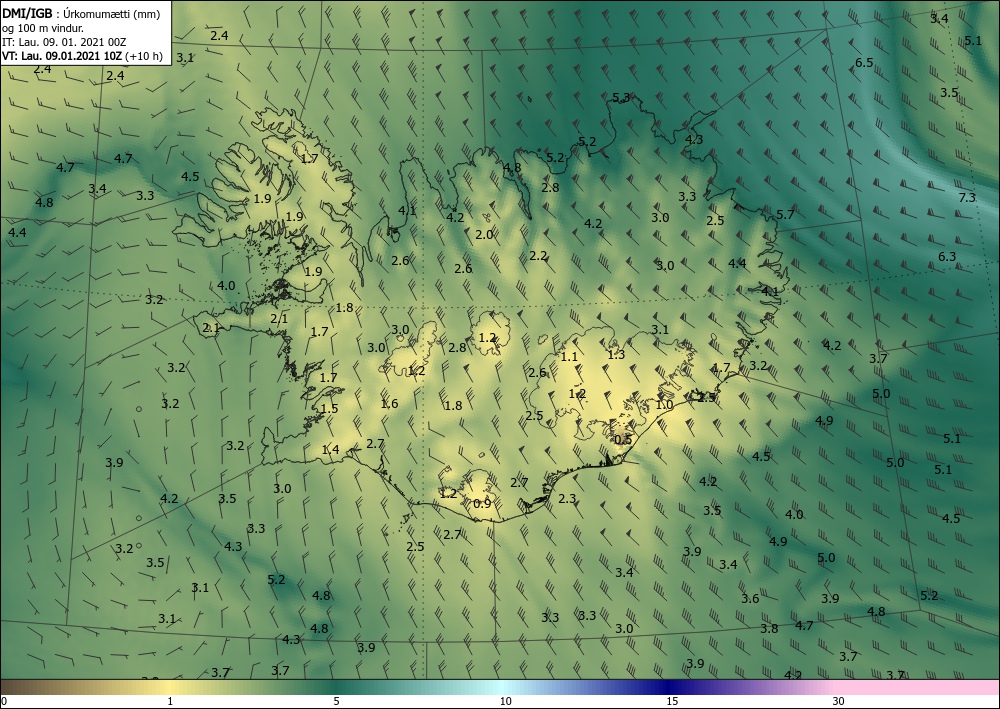This screenshot has height=709, width=1000.
Task: Click the 'DMI/IGB : Úrkomumætti (mm)' title line
Action: [x=81, y=13]
